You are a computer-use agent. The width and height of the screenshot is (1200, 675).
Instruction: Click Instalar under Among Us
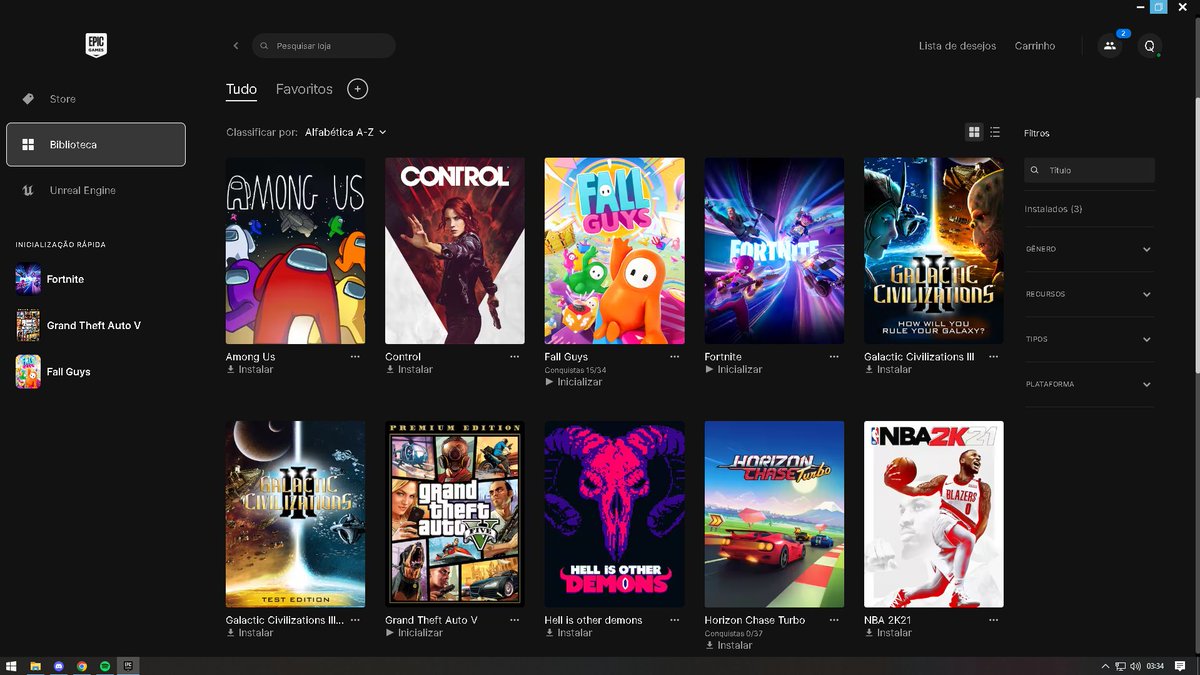pyautogui.click(x=250, y=370)
